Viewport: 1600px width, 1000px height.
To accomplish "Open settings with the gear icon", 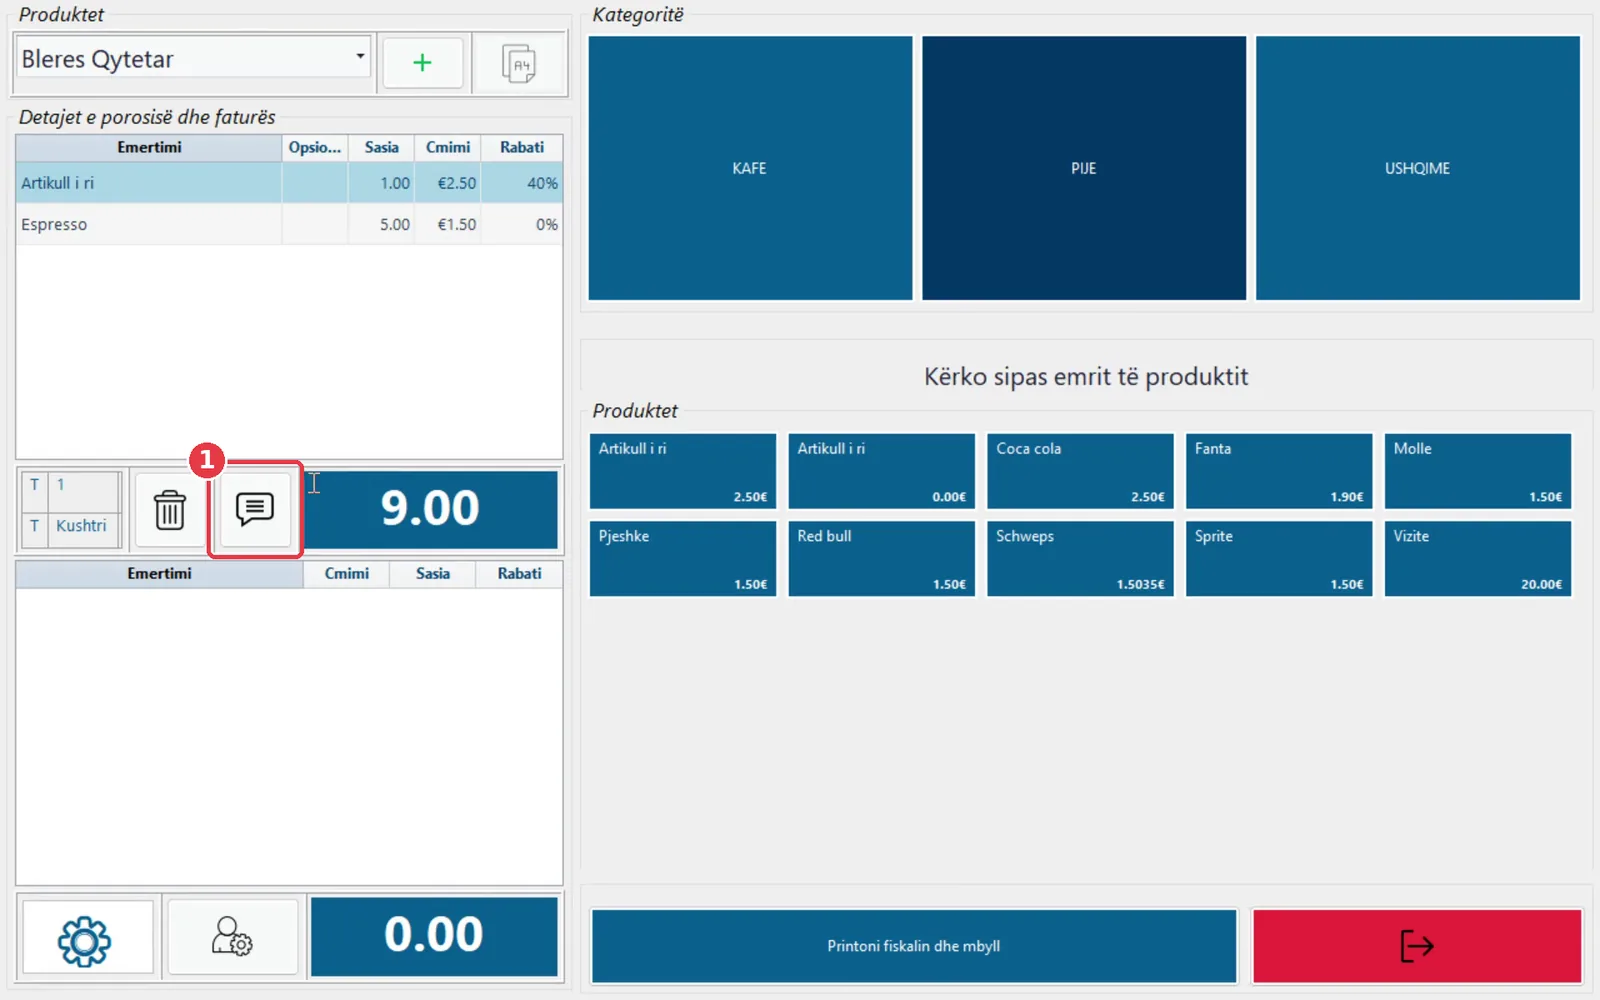I will (x=86, y=939).
